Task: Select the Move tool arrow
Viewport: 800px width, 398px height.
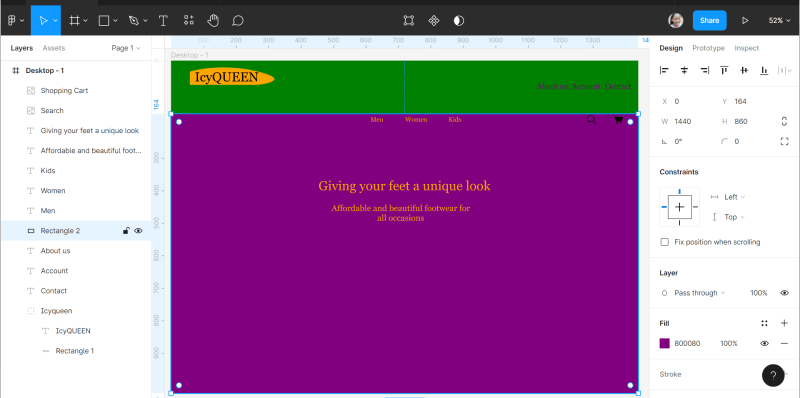Action: point(43,20)
